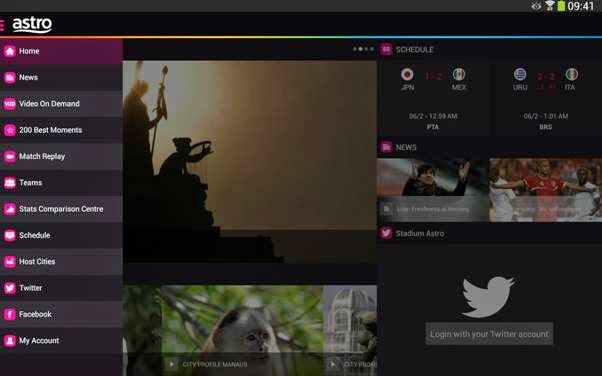Open the news story with red-shirt player
Screen dimensions: 602x376
(x=546, y=190)
